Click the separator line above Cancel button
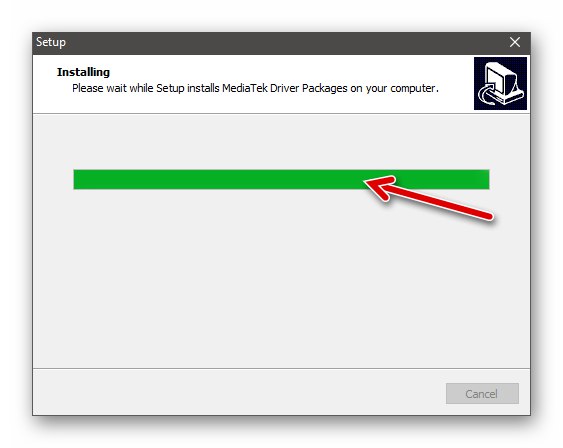 pyautogui.click(x=281, y=368)
